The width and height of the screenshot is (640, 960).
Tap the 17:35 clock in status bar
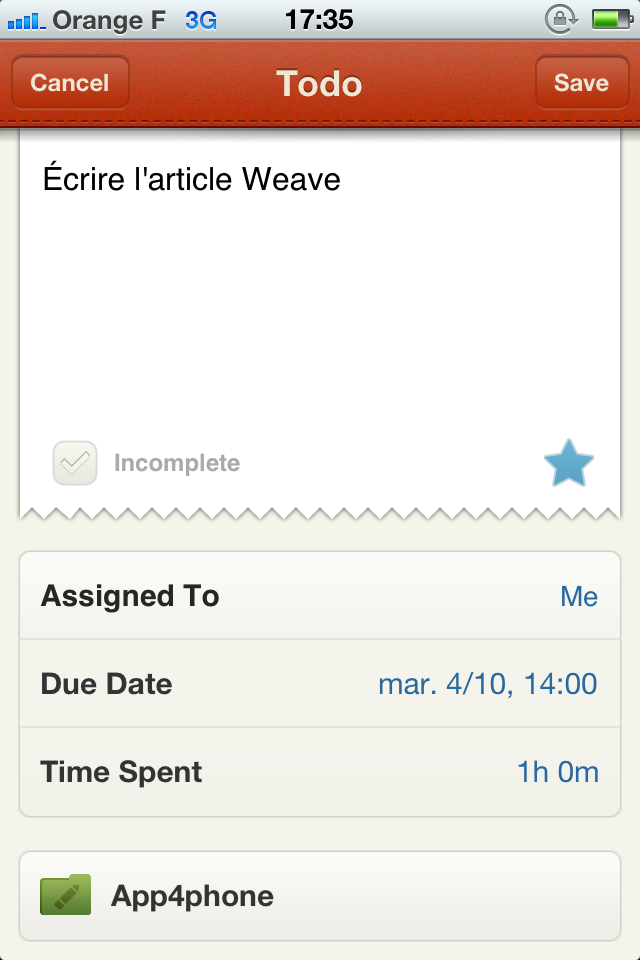[x=319, y=19]
